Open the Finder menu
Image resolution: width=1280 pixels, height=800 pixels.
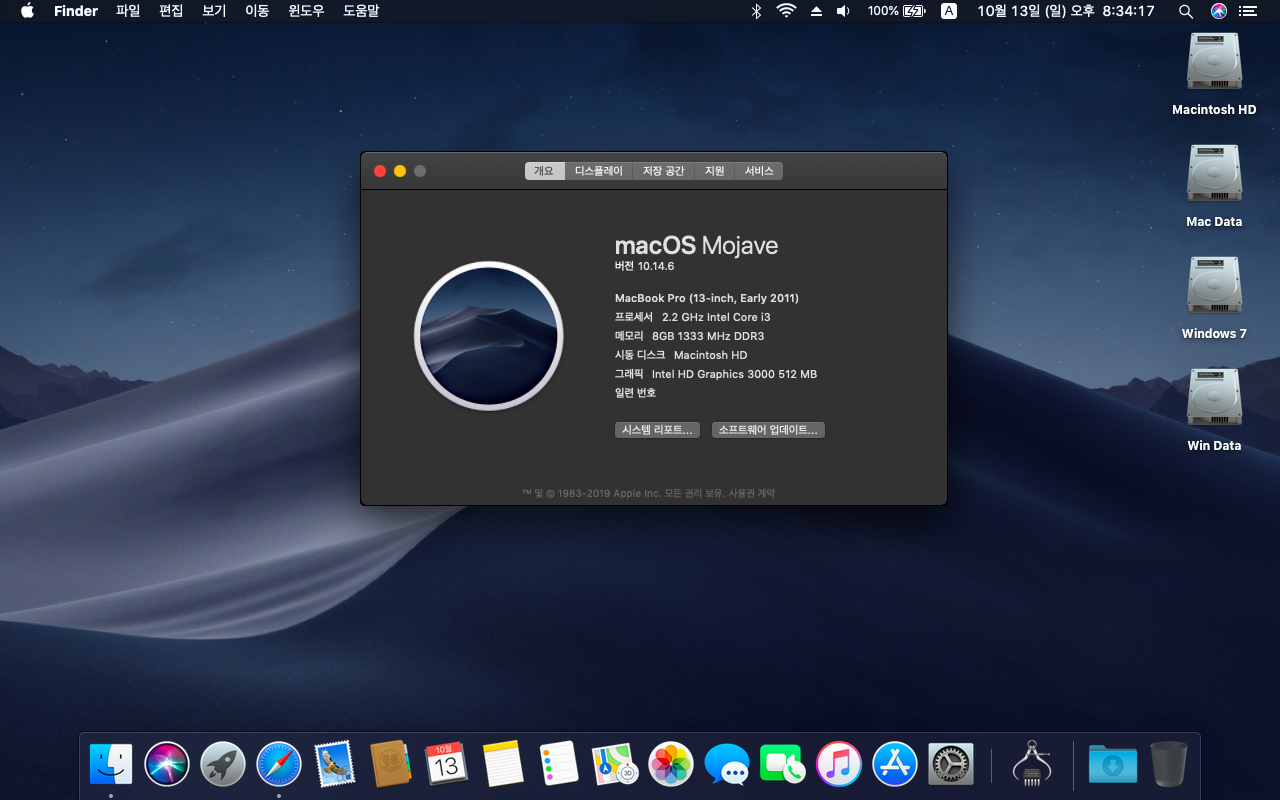pyautogui.click(x=76, y=11)
